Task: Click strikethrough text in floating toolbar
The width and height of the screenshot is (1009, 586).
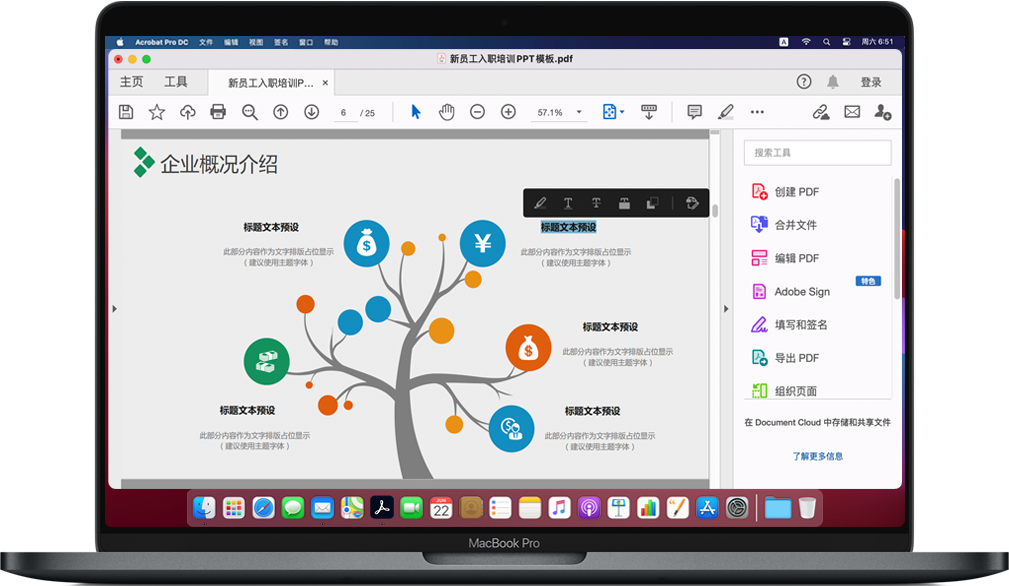Action: click(x=597, y=203)
